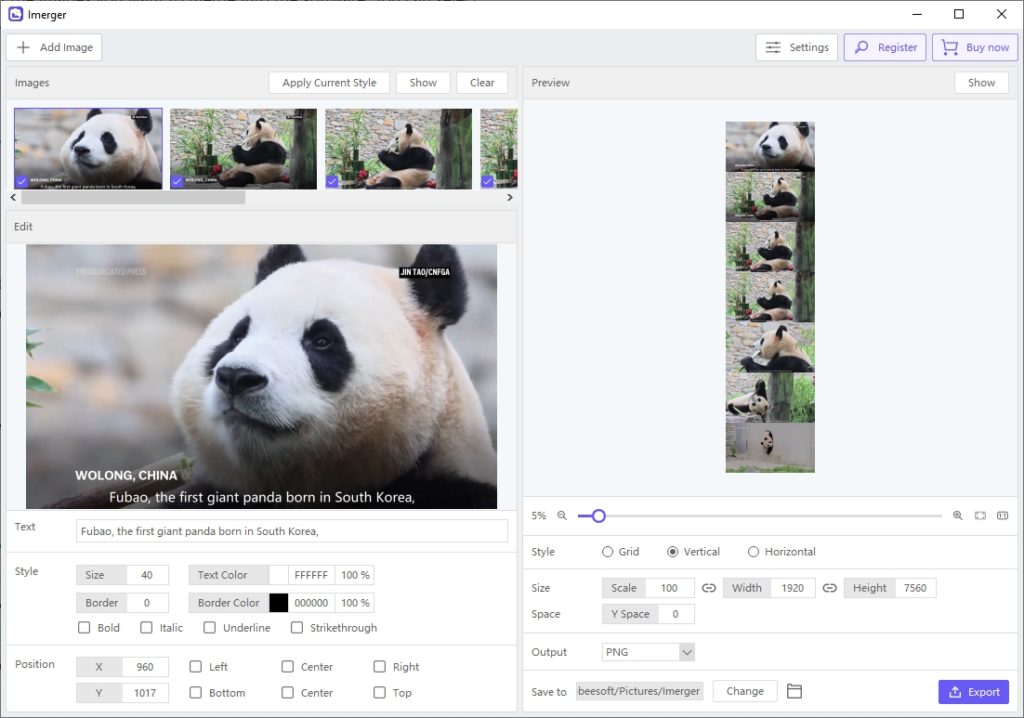
Task: Click Apply Current Style
Action: (328, 83)
